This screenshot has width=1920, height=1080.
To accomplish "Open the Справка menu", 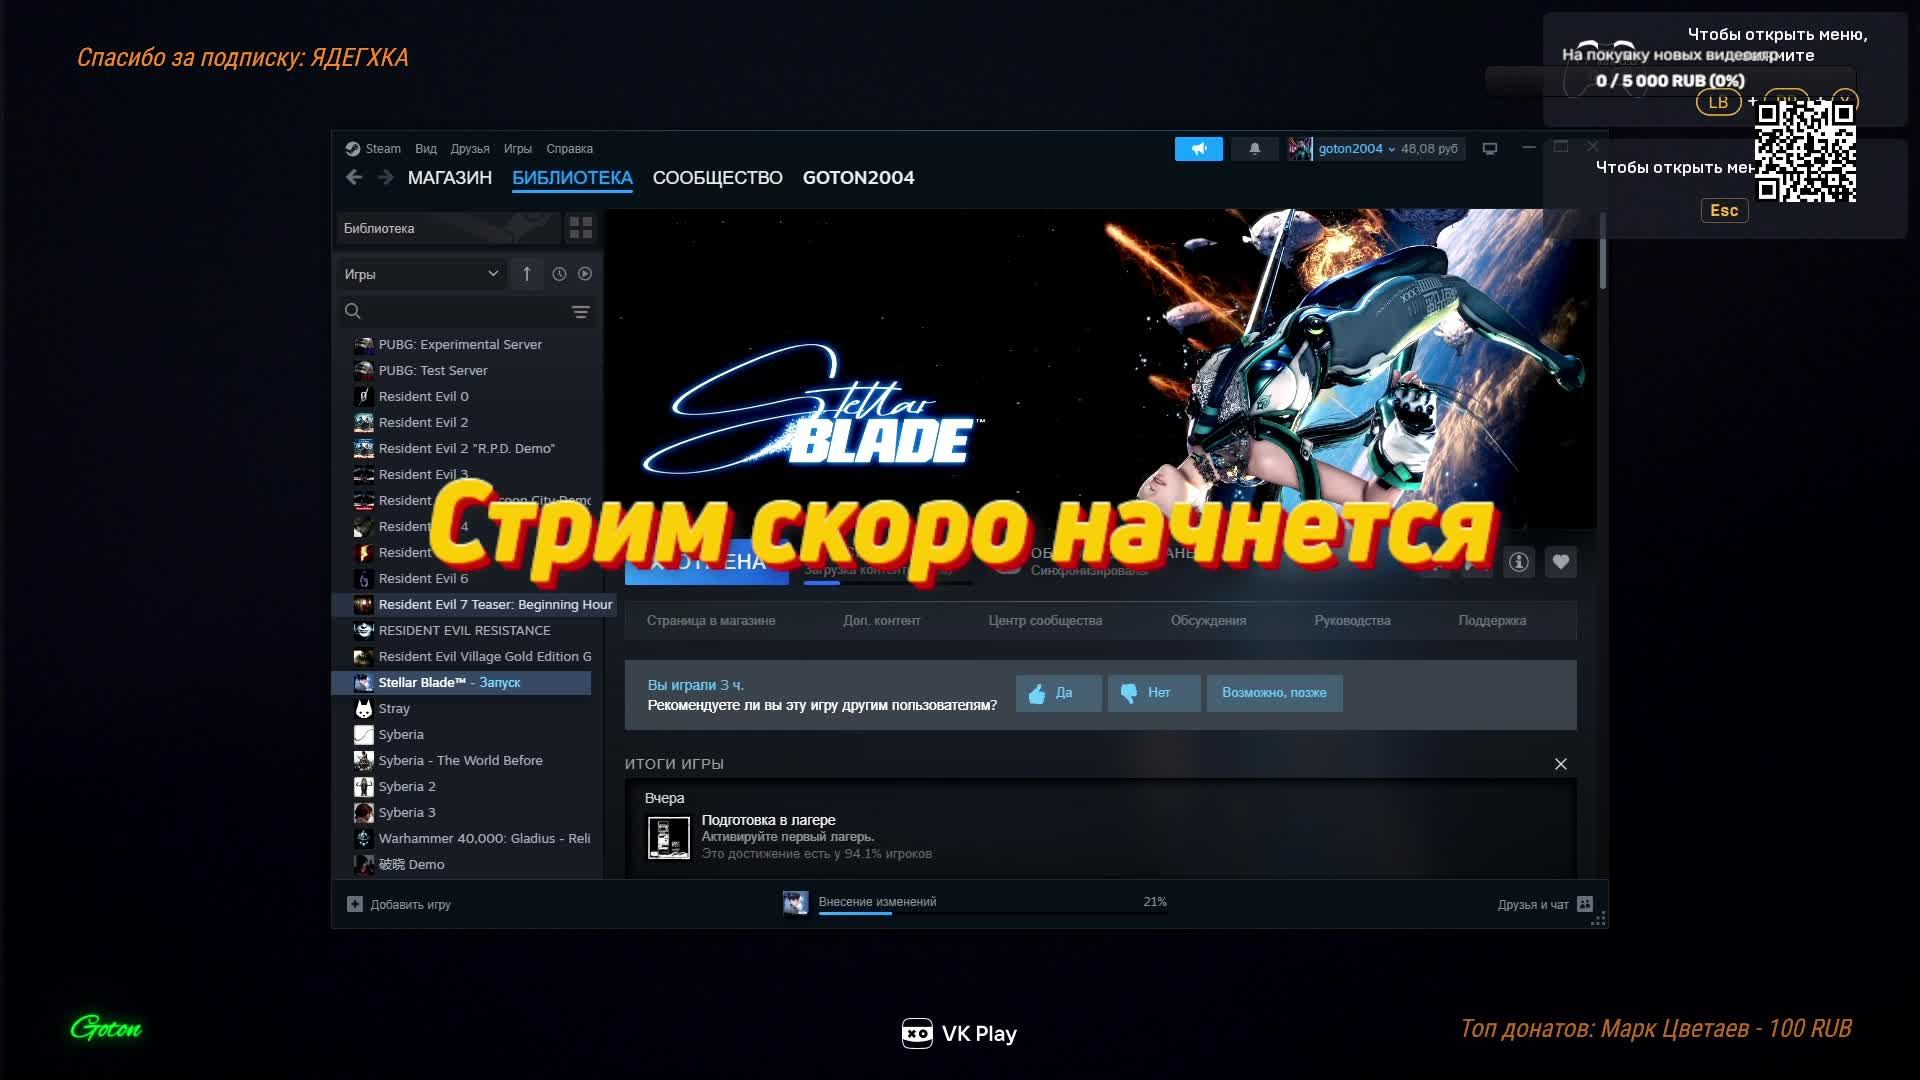I will click(569, 149).
